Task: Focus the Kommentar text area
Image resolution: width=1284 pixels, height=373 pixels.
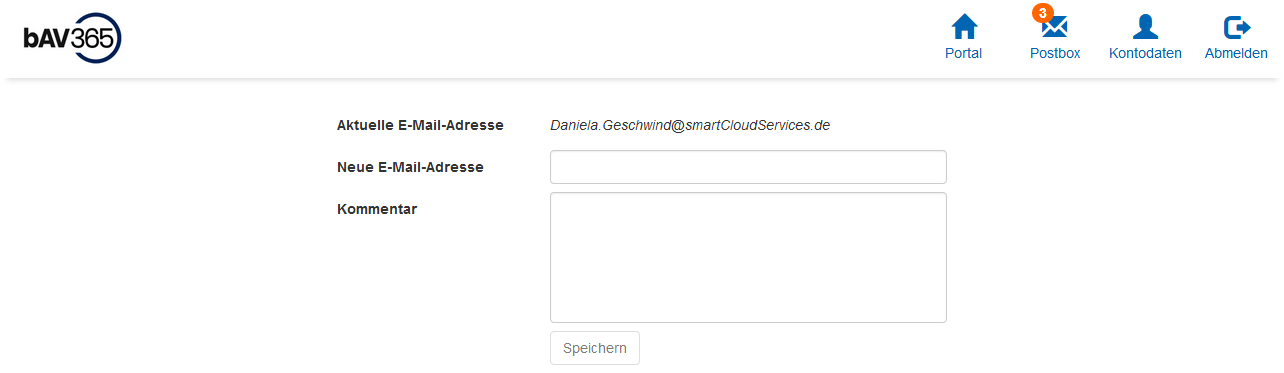Action: click(x=748, y=257)
